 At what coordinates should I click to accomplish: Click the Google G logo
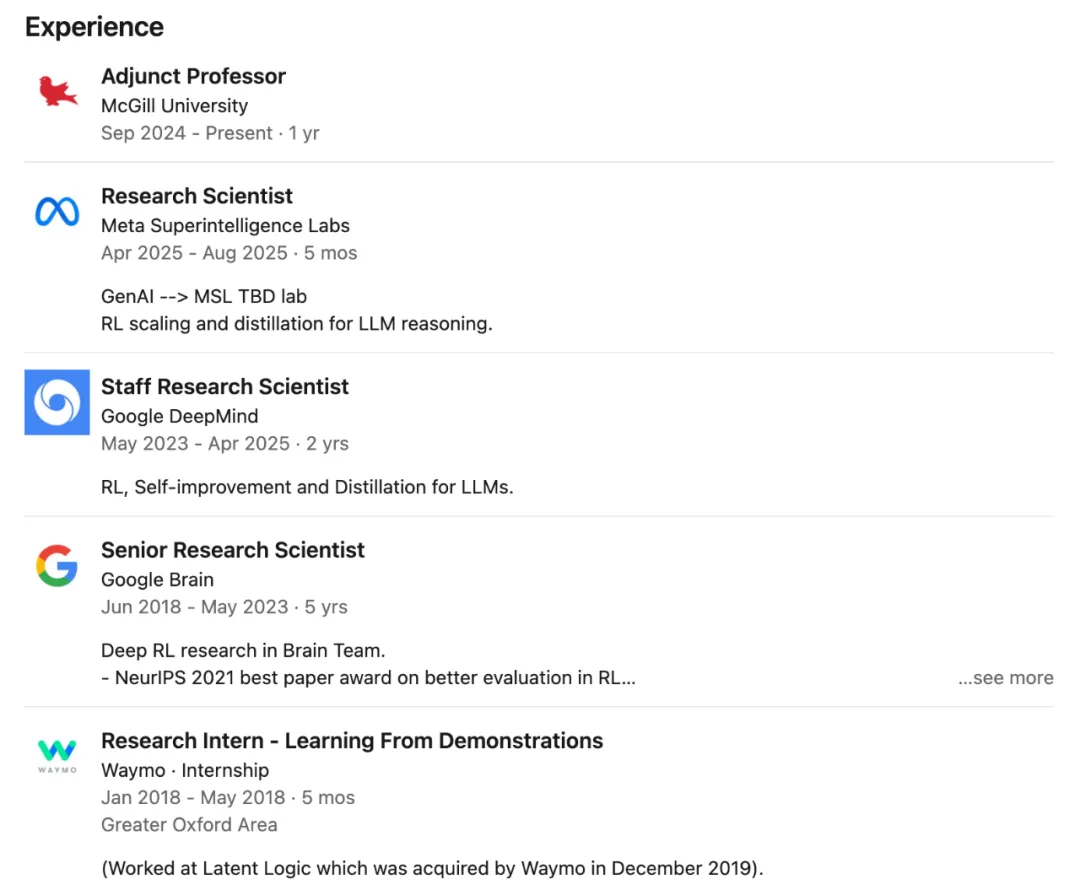57,566
